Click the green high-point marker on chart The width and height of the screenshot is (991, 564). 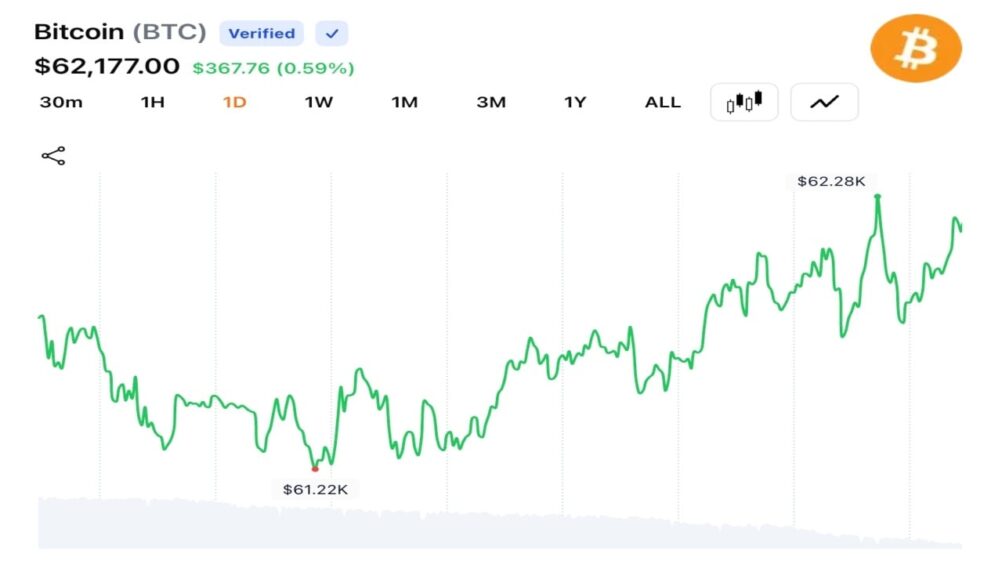(877, 197)
